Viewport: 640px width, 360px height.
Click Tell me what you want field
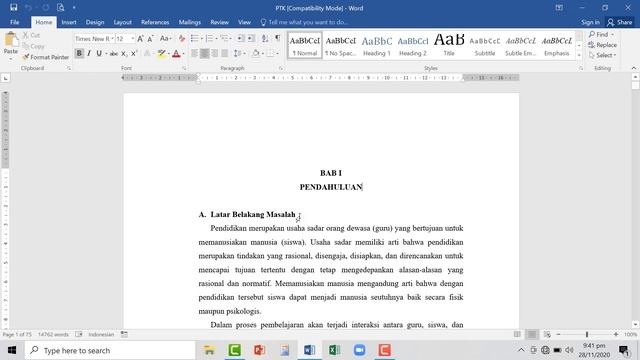pos(304,22)
